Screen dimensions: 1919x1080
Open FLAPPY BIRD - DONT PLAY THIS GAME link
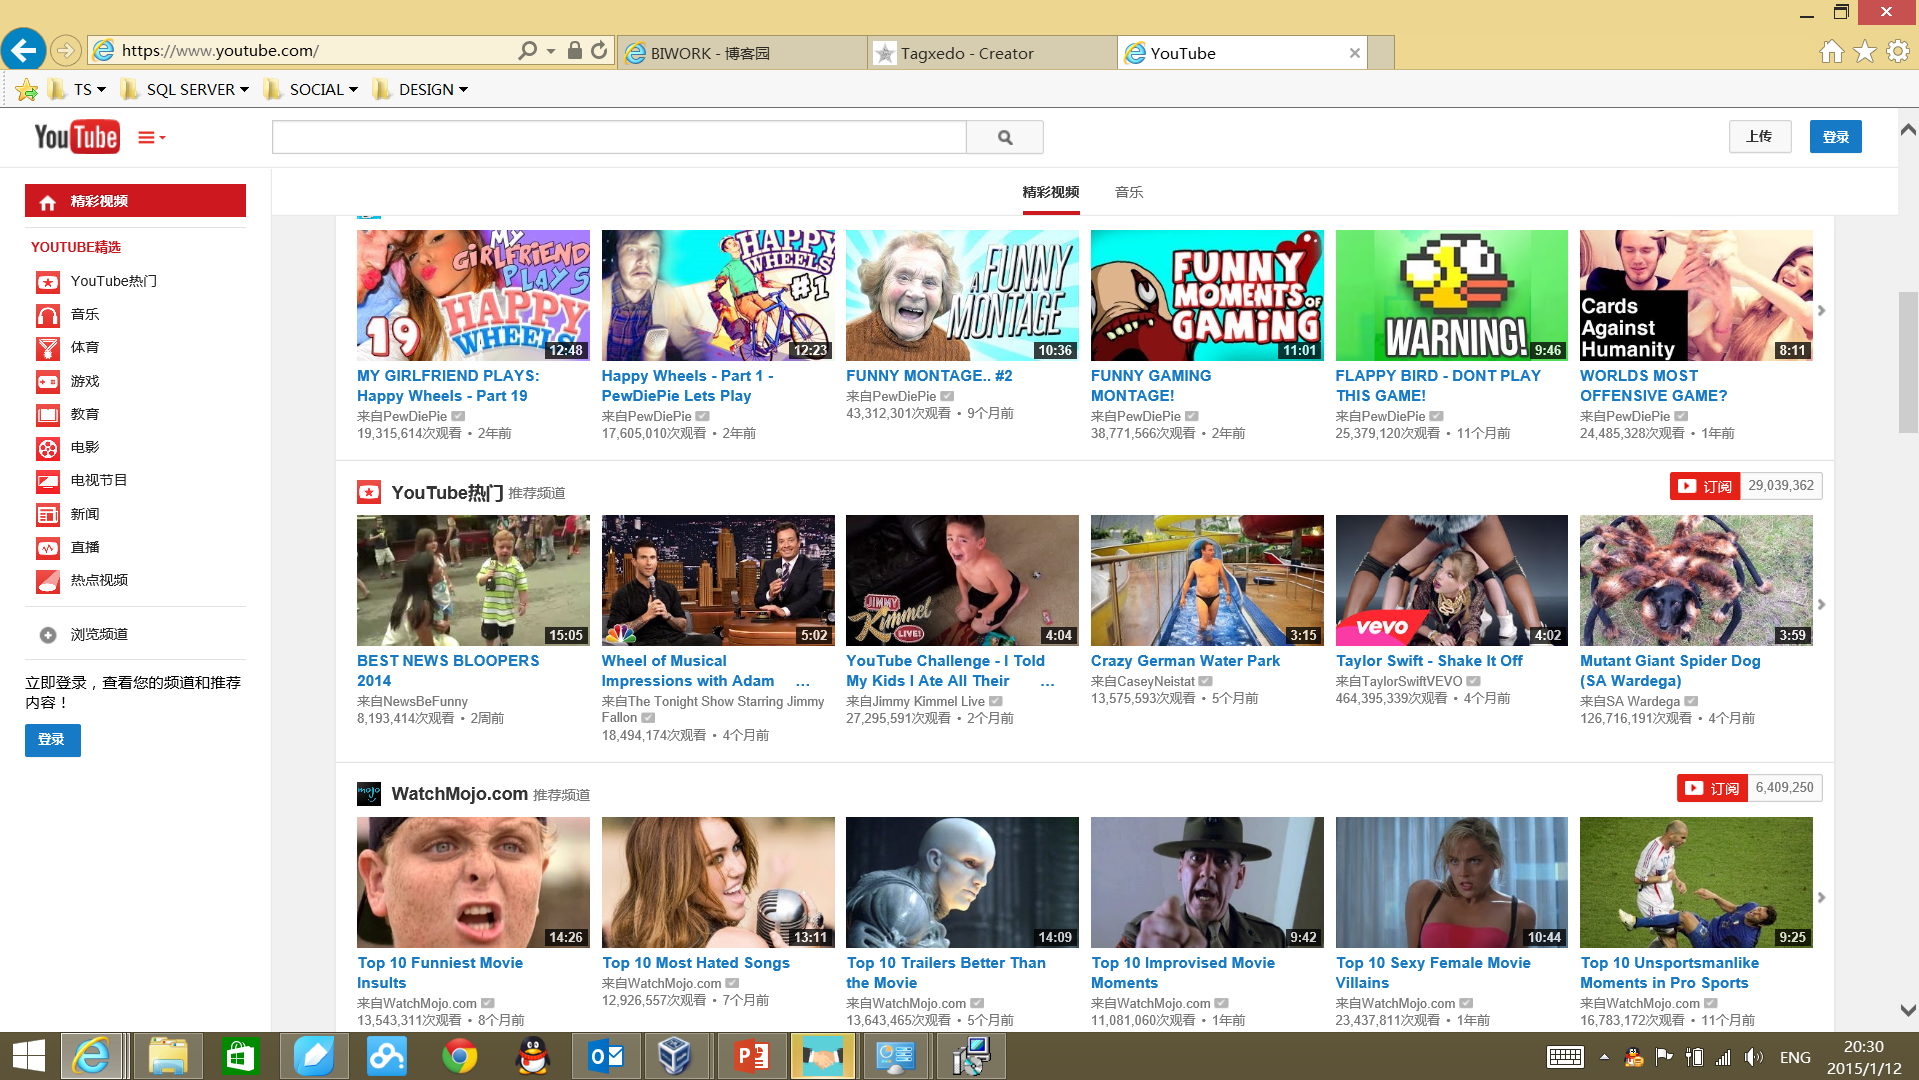coord(1437,386)
